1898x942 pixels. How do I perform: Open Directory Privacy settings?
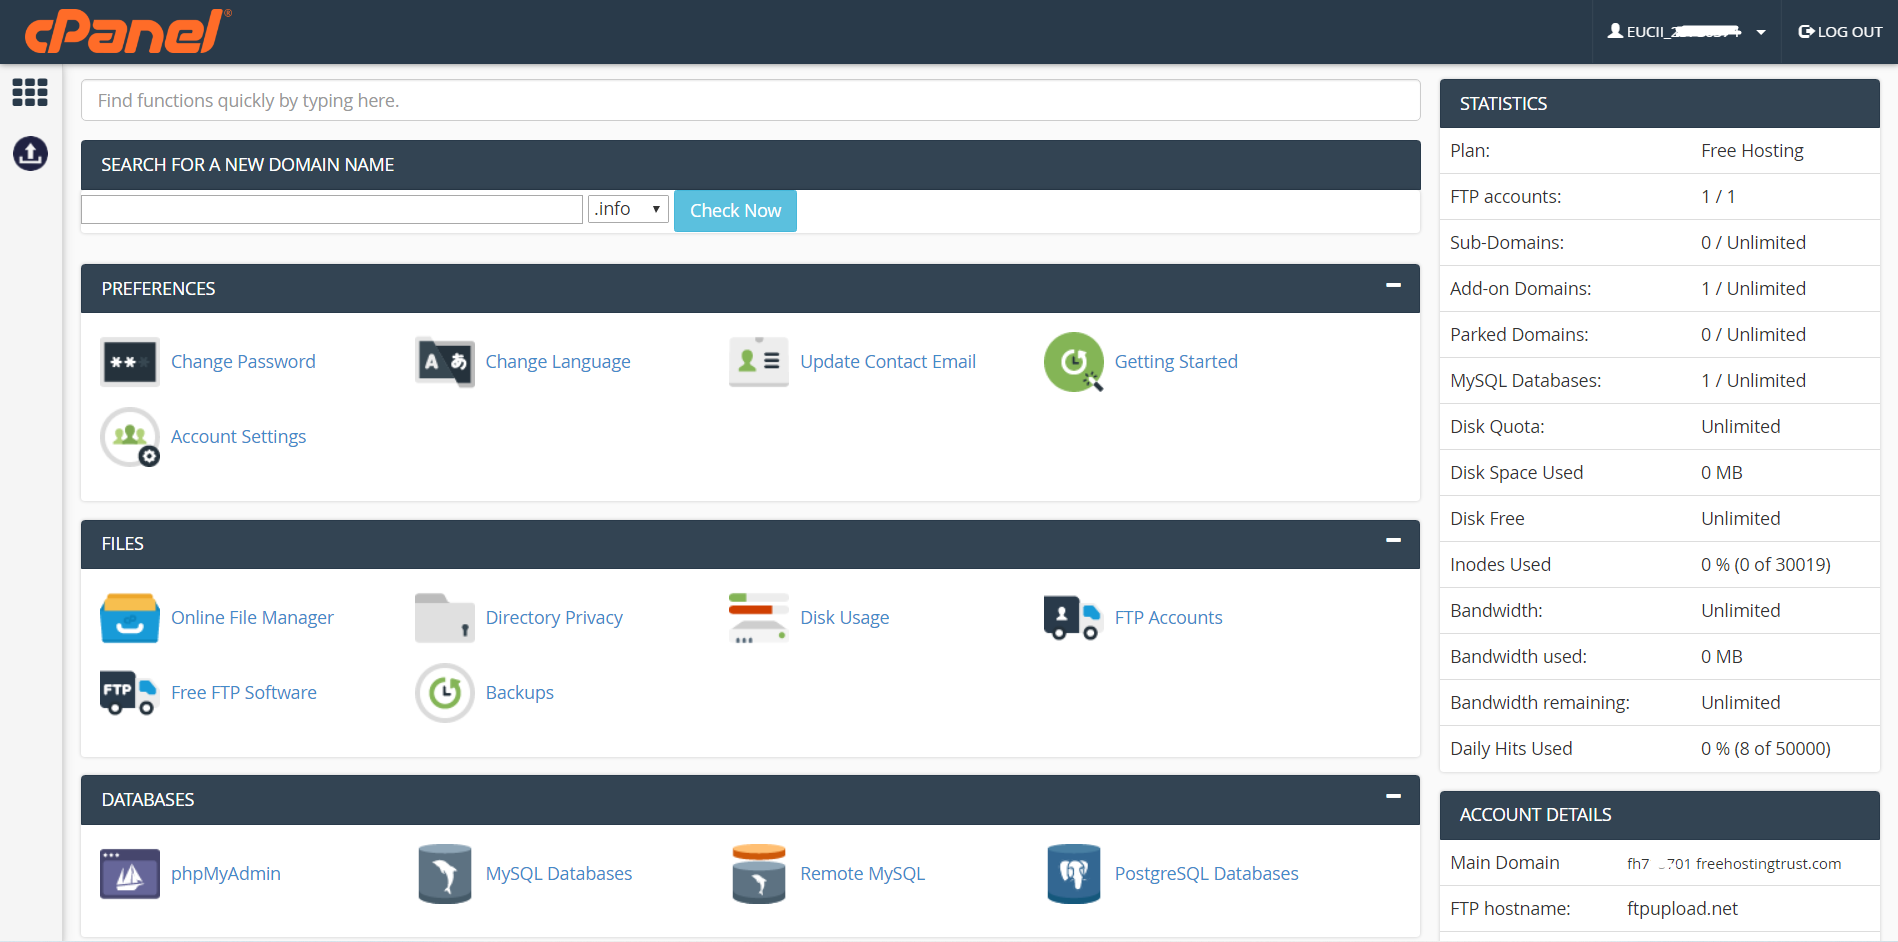click(554, 617)
